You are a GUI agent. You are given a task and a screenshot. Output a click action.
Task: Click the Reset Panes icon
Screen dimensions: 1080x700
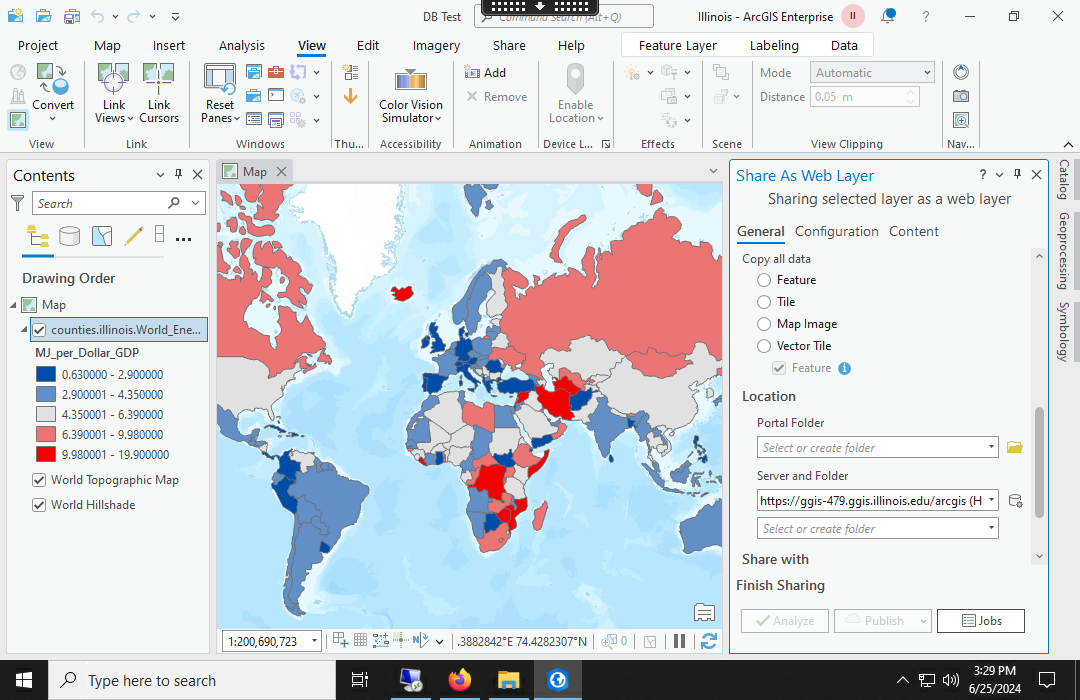pos(220,82)
